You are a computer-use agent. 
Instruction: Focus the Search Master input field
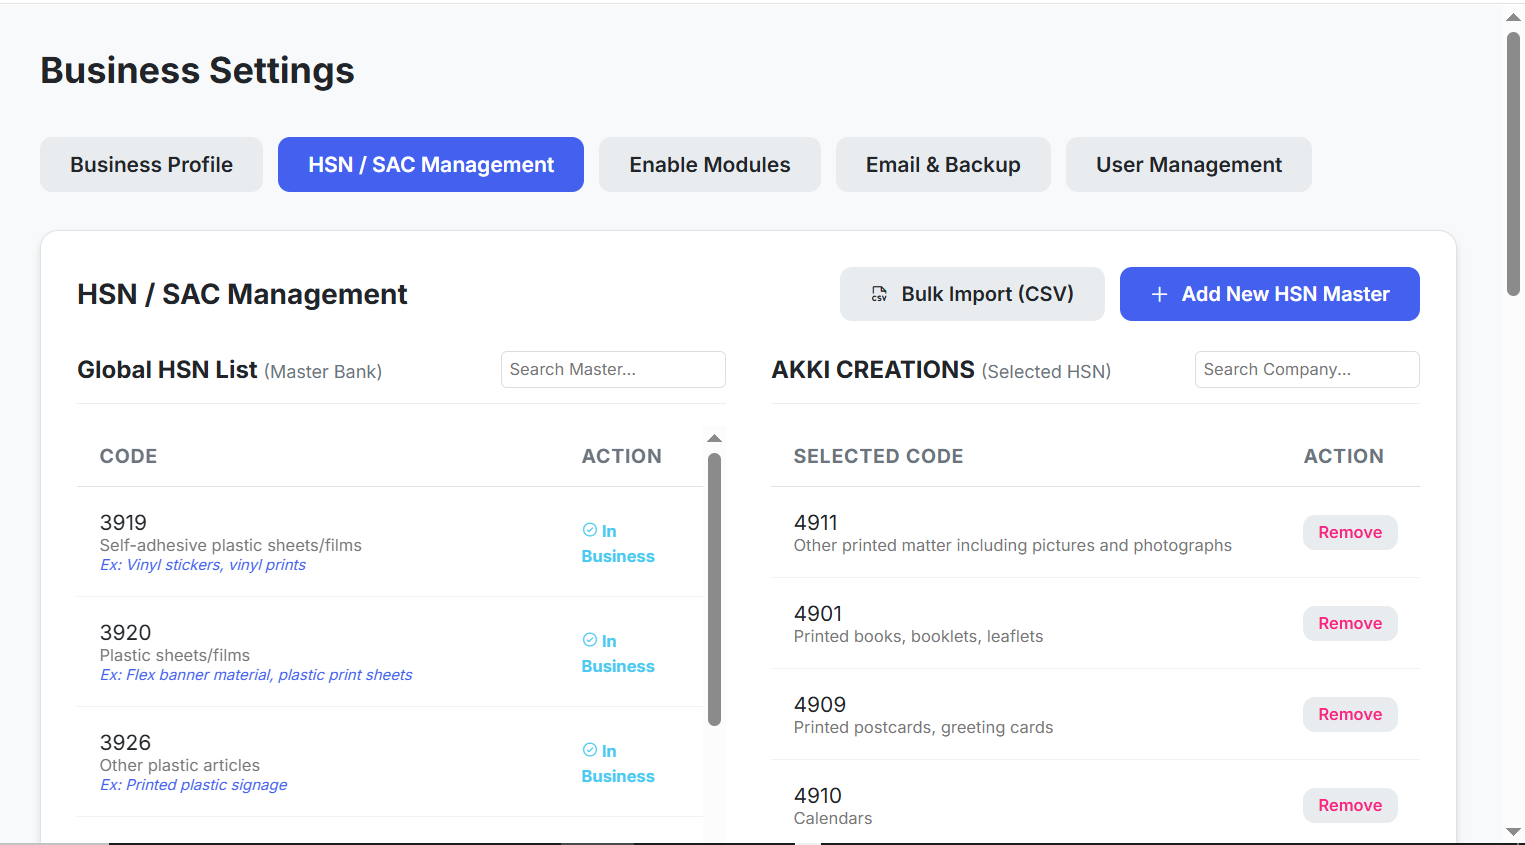click(612, 370)
